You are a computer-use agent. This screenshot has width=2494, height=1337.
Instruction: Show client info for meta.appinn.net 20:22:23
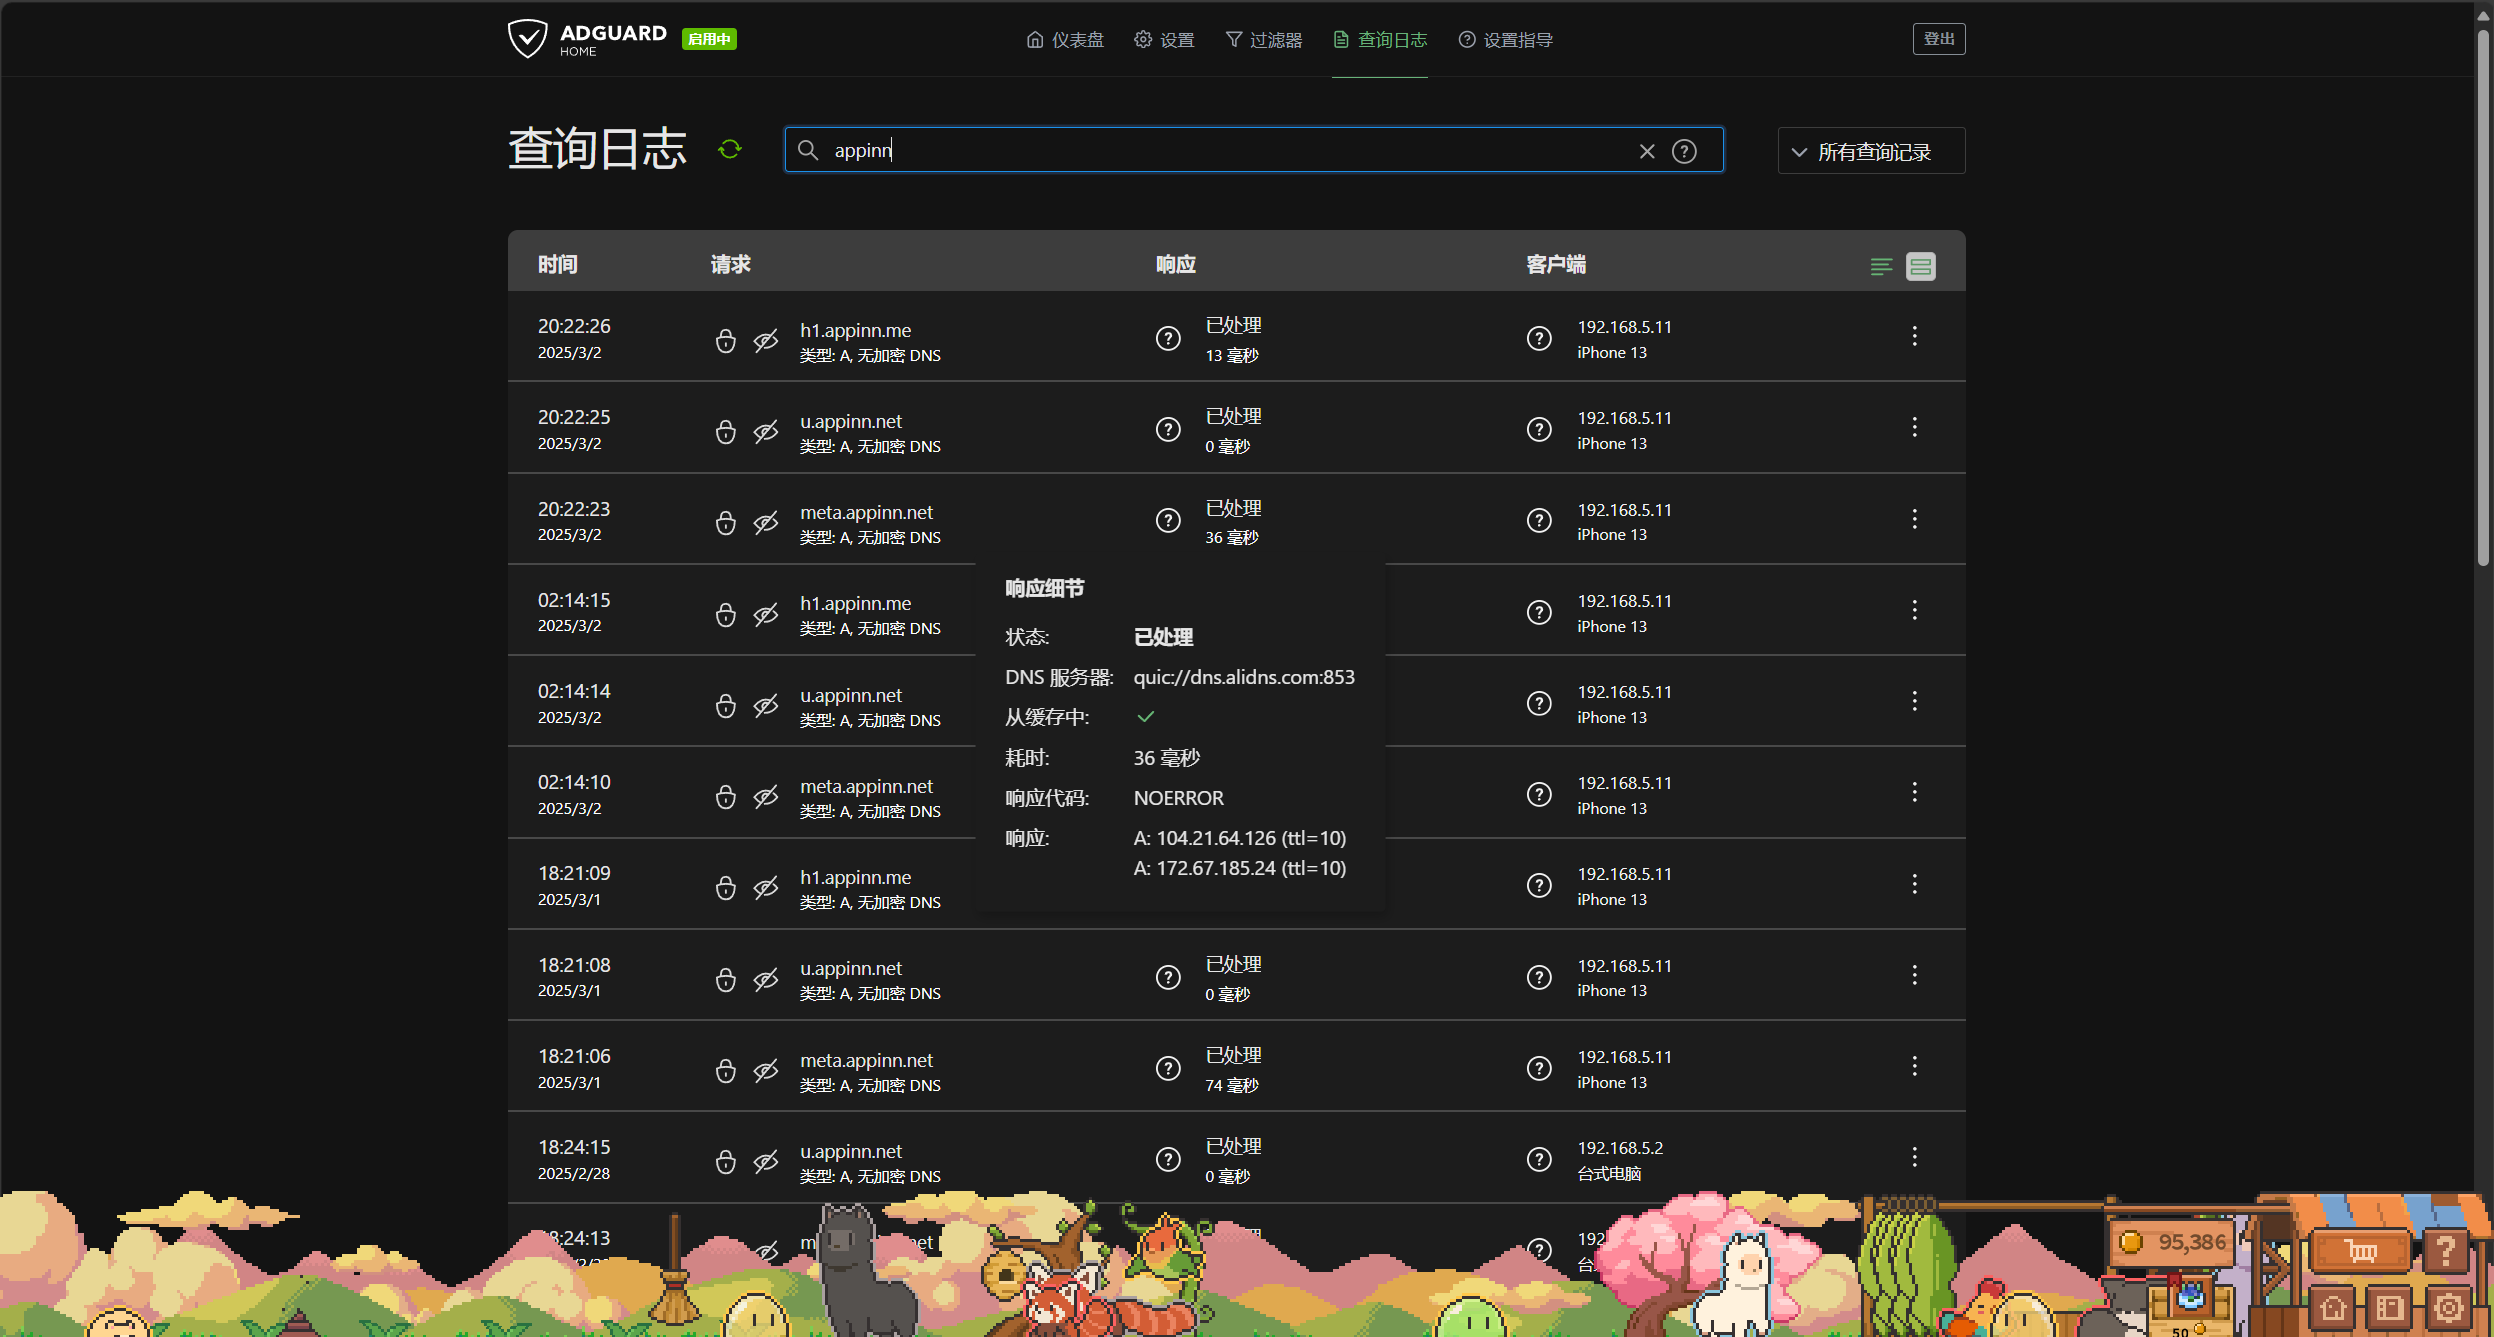coord(1539,521)
